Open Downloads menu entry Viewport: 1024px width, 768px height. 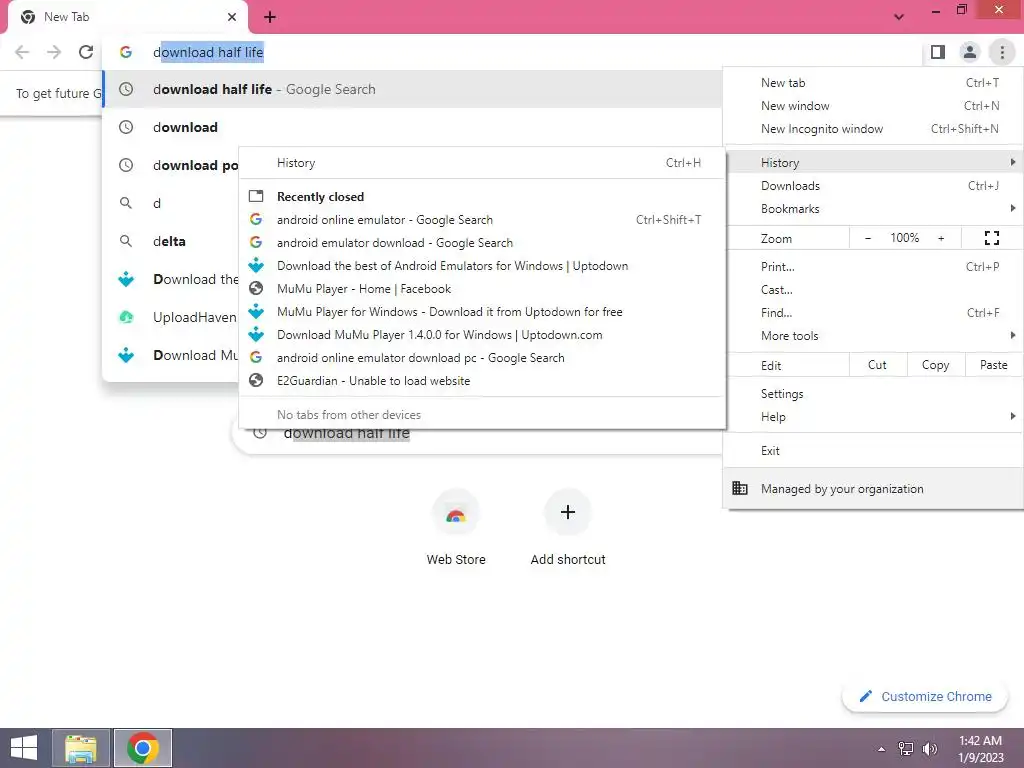[873, 186]
